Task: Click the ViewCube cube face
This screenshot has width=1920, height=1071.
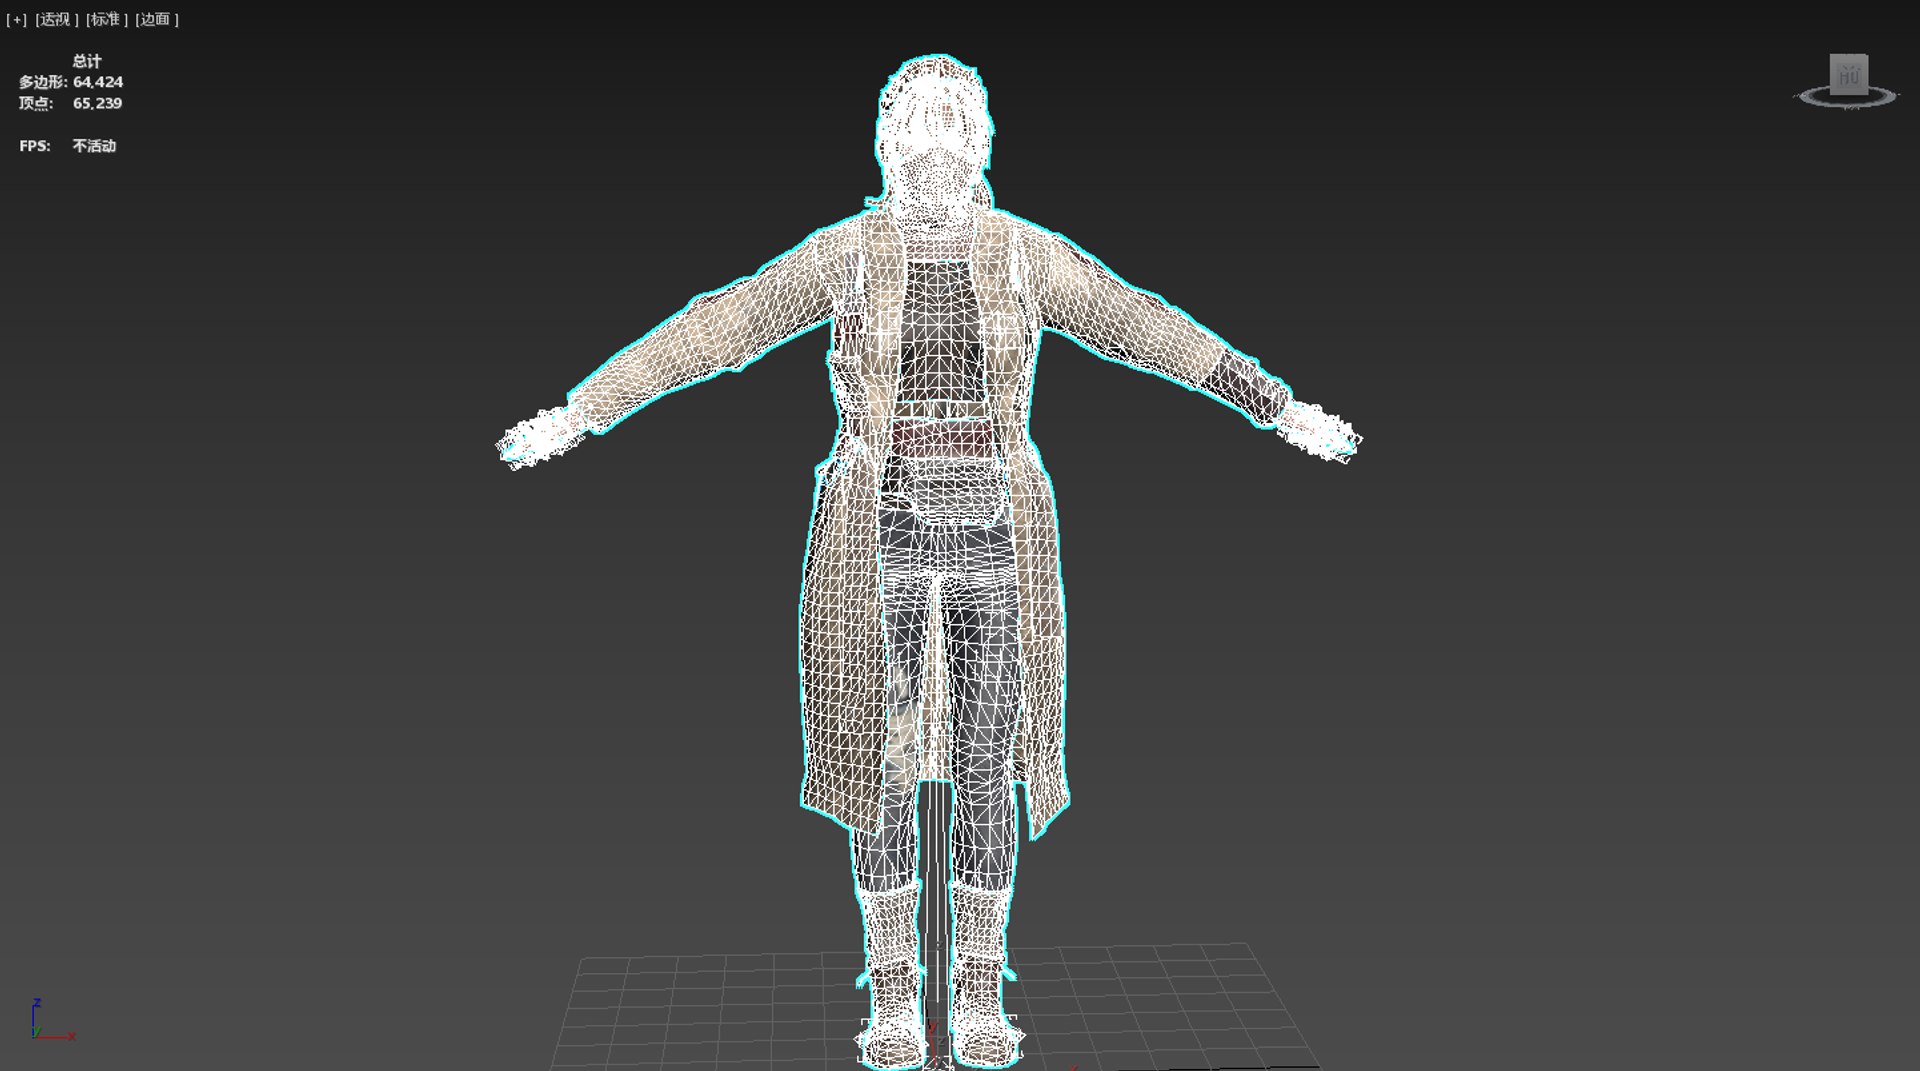Action: click(1848, 75)
